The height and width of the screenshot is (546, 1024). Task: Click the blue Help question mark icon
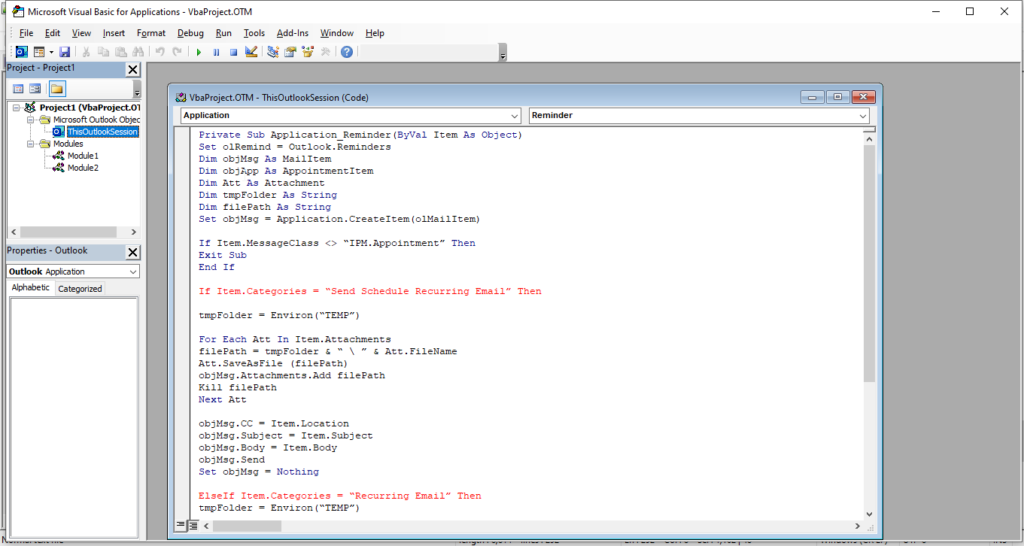(x=347, y=52)
